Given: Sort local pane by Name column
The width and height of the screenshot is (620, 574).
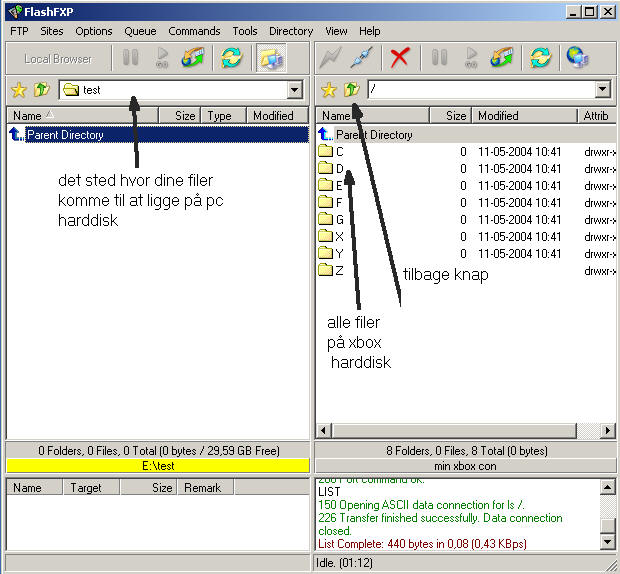Looking at the screenshot, I should [83, 116].
